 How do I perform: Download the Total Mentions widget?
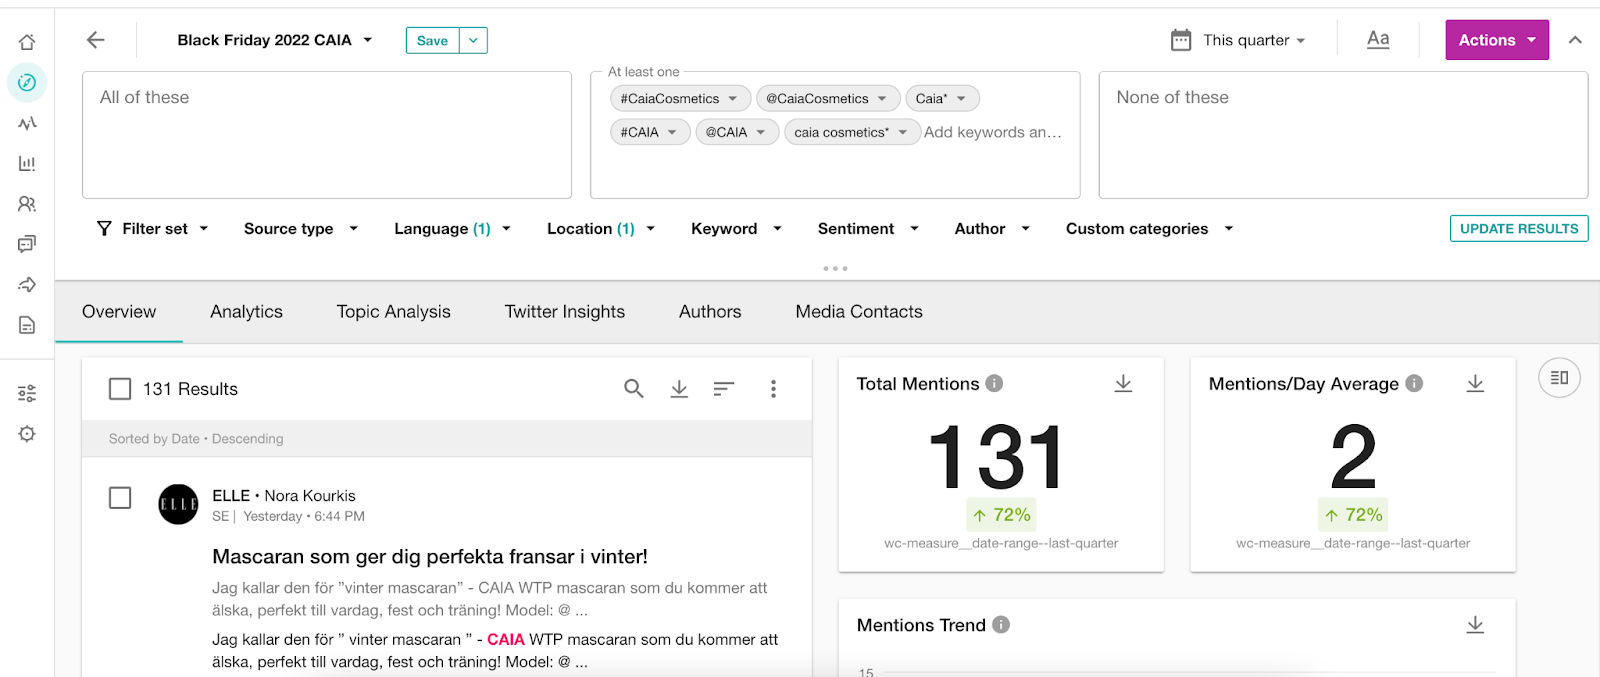tap(1123, 383)
